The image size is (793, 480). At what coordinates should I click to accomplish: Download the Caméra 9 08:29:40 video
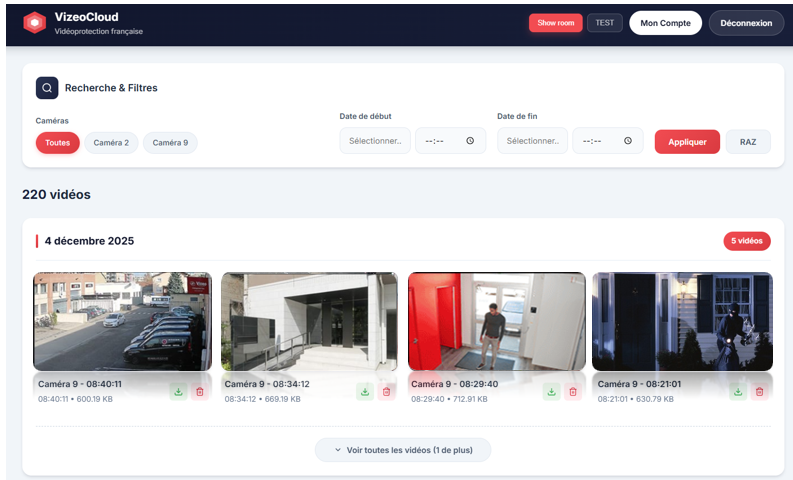pyautogui.click(x=551, y=391)
